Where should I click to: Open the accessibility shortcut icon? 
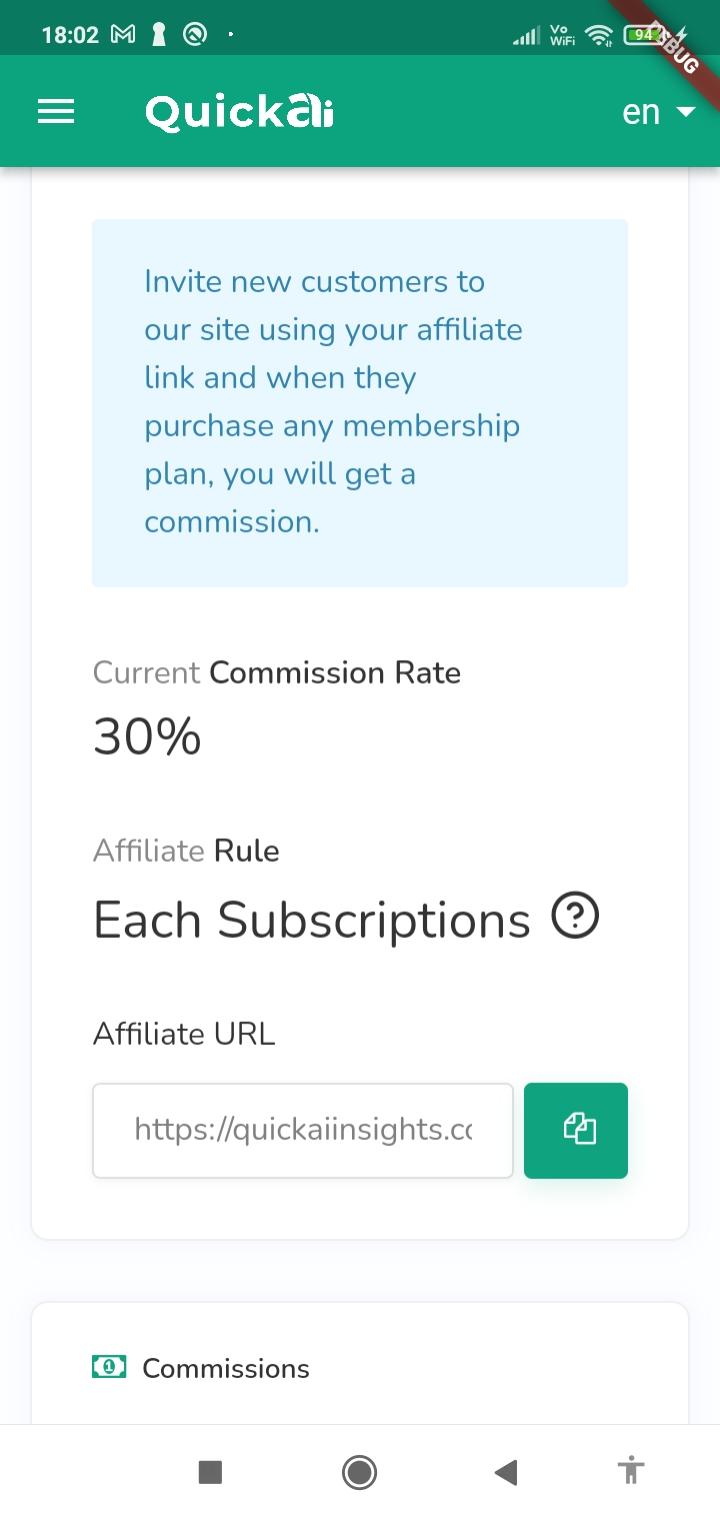click(x=631, y=1471)
